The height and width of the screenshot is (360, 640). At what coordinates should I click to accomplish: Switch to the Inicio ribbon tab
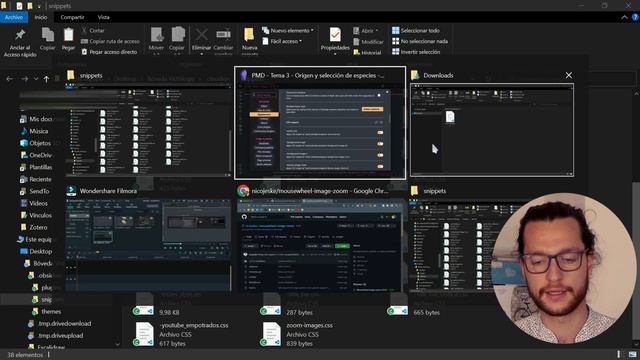coord(41,17)
